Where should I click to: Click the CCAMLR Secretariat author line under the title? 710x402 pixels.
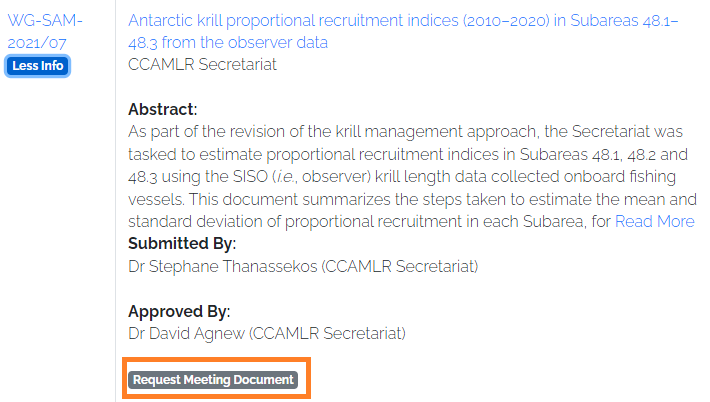pyautogui.click(x=202, y=64)
